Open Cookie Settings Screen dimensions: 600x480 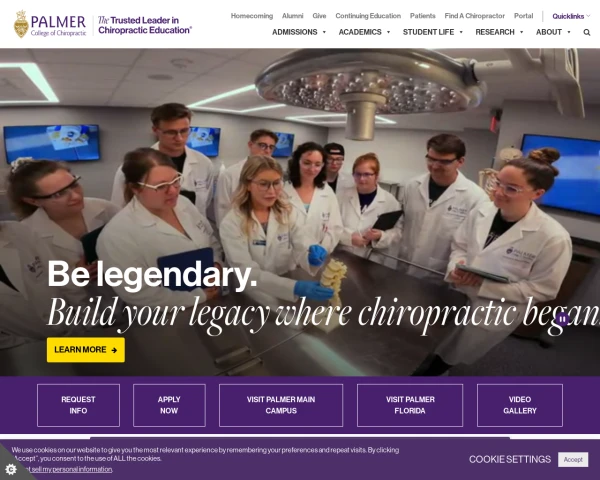(x=510, y=459)
